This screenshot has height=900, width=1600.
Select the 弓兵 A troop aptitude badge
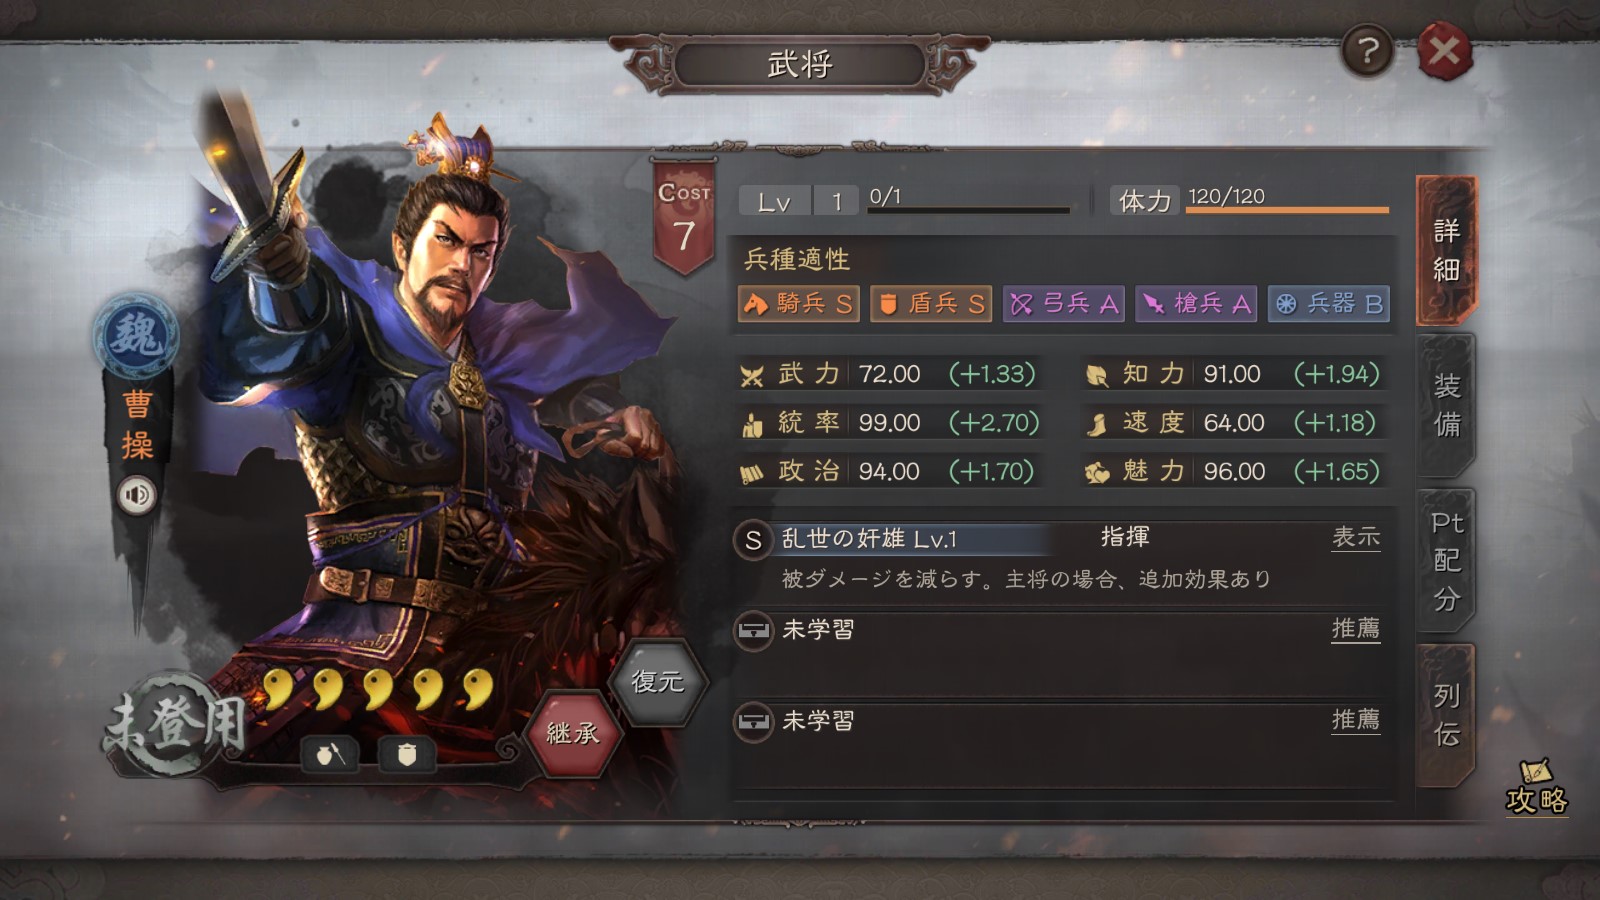coord(1064,303)
